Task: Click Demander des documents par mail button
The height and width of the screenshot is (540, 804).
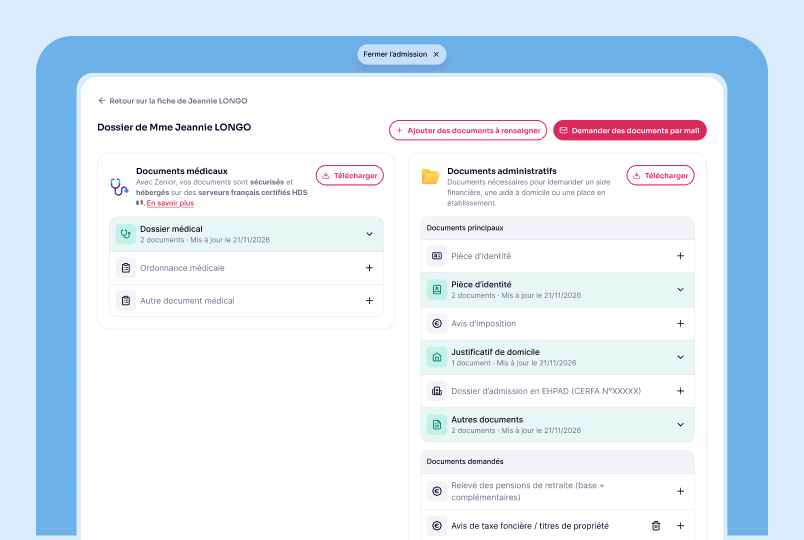Action: [630, 130]
